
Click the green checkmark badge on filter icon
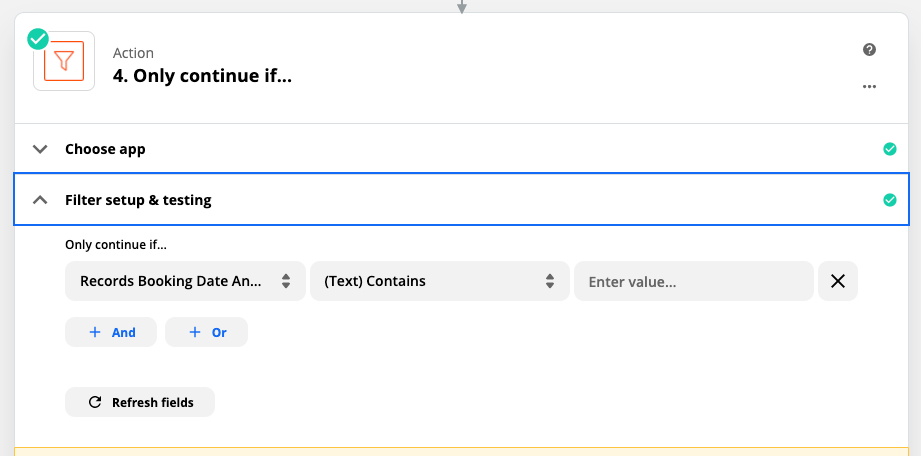[38, 40]
